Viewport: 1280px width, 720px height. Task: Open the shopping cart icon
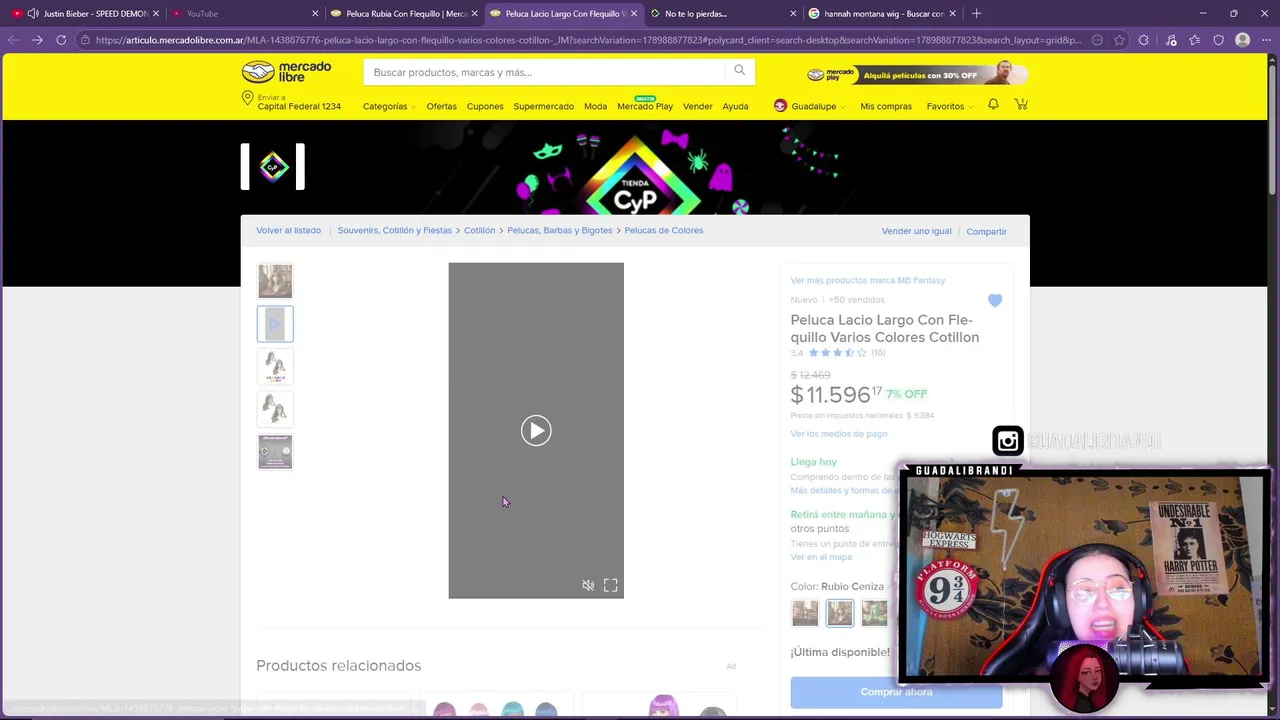(x=1021, y=104)
